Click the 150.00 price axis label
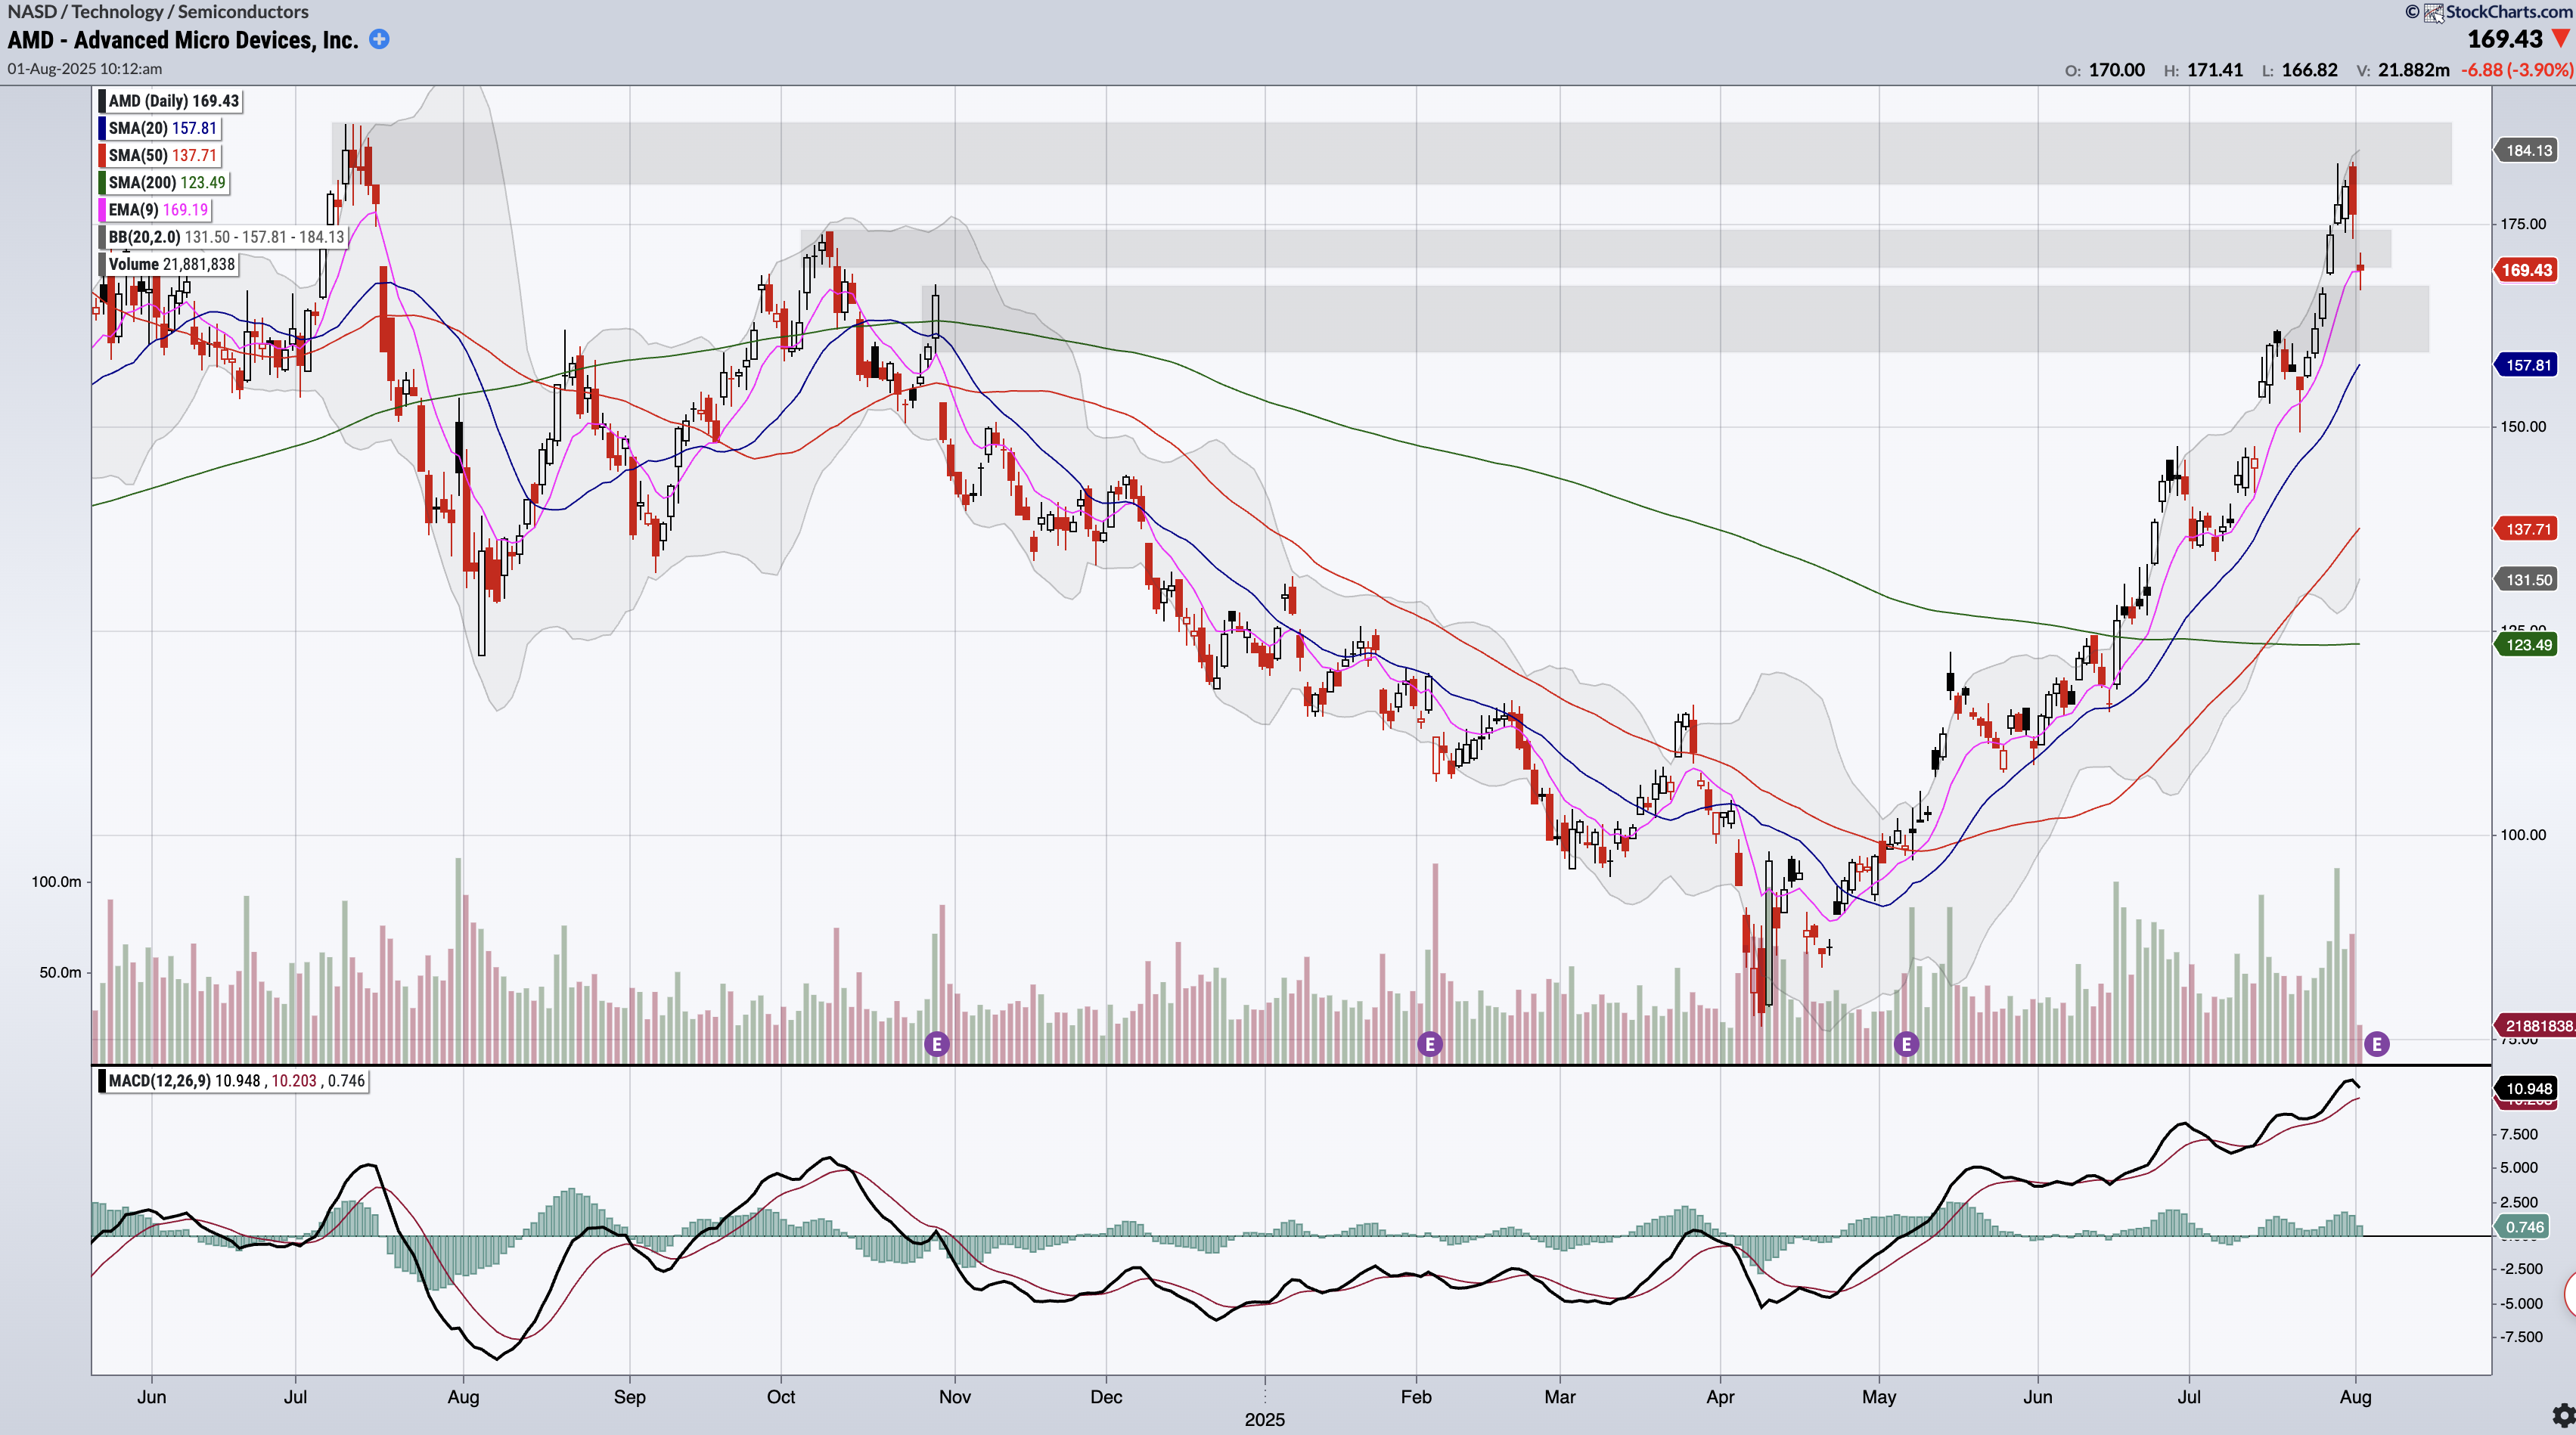The image size is (2576, 1435). 2523,427
